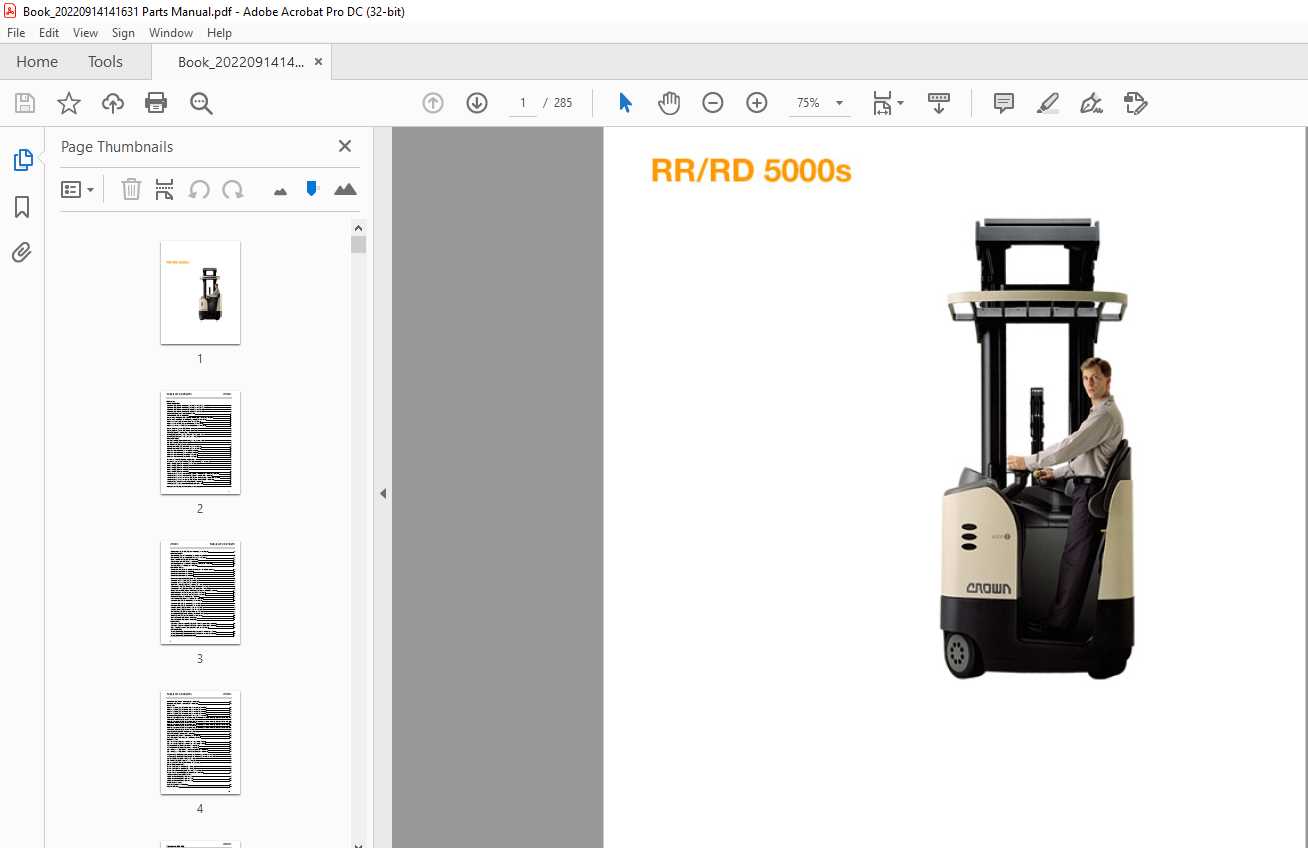Rotate page counterclockwise
The image size is (1308, 848).
199,189
